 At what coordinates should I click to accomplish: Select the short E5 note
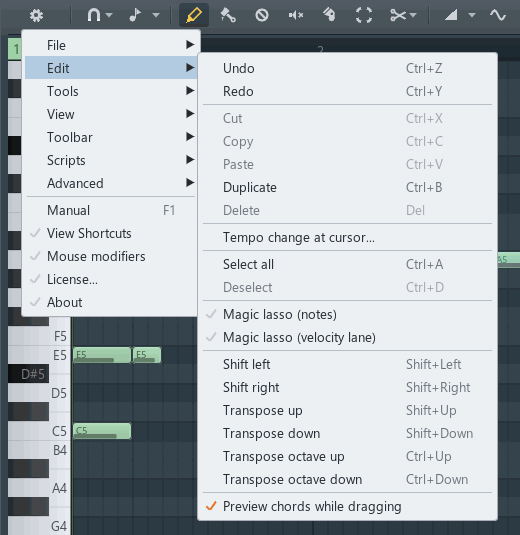click(147, 355)
